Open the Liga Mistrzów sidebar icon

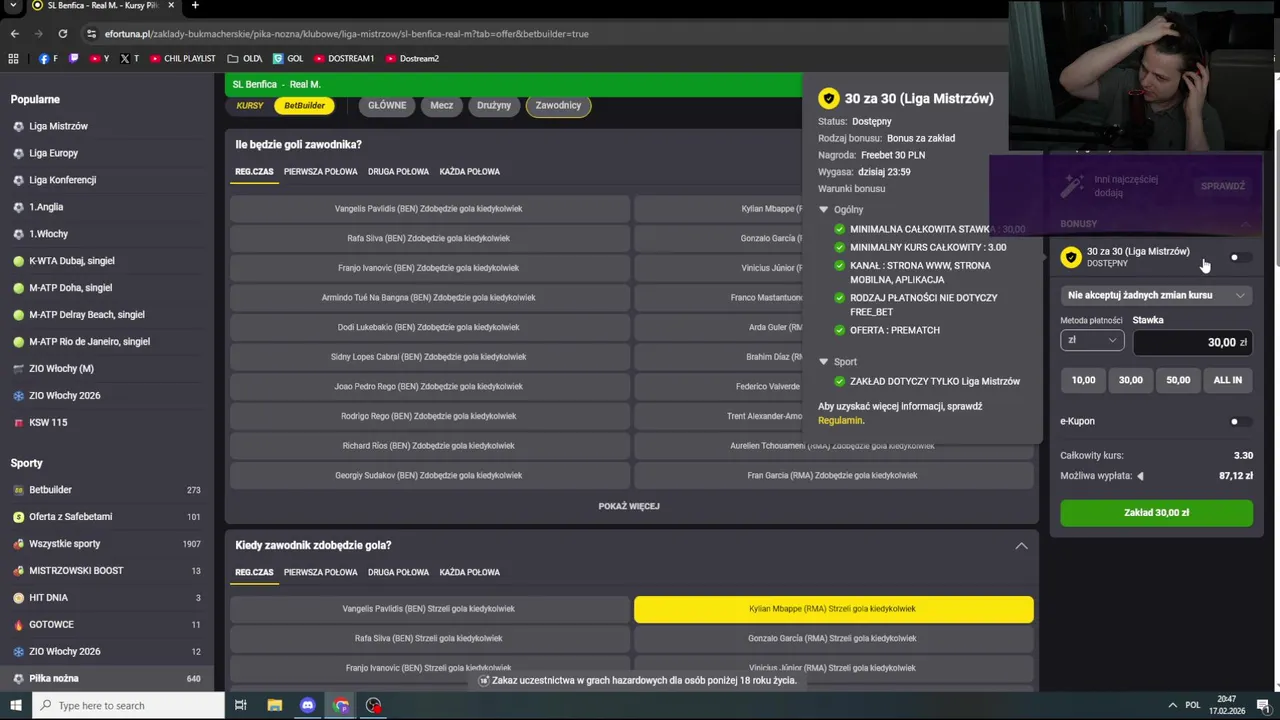(19, 127)
